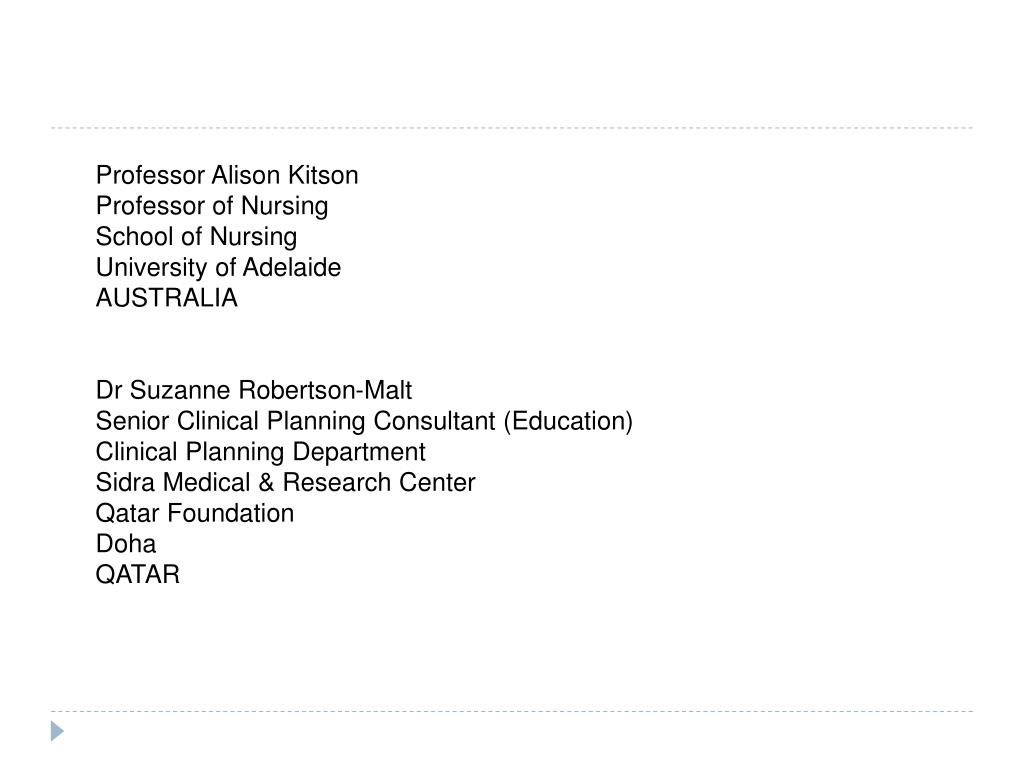Select the Professor Alison Kitson line
The height and width of the screenshot is (768, 1024).
(x=227, y=175)
